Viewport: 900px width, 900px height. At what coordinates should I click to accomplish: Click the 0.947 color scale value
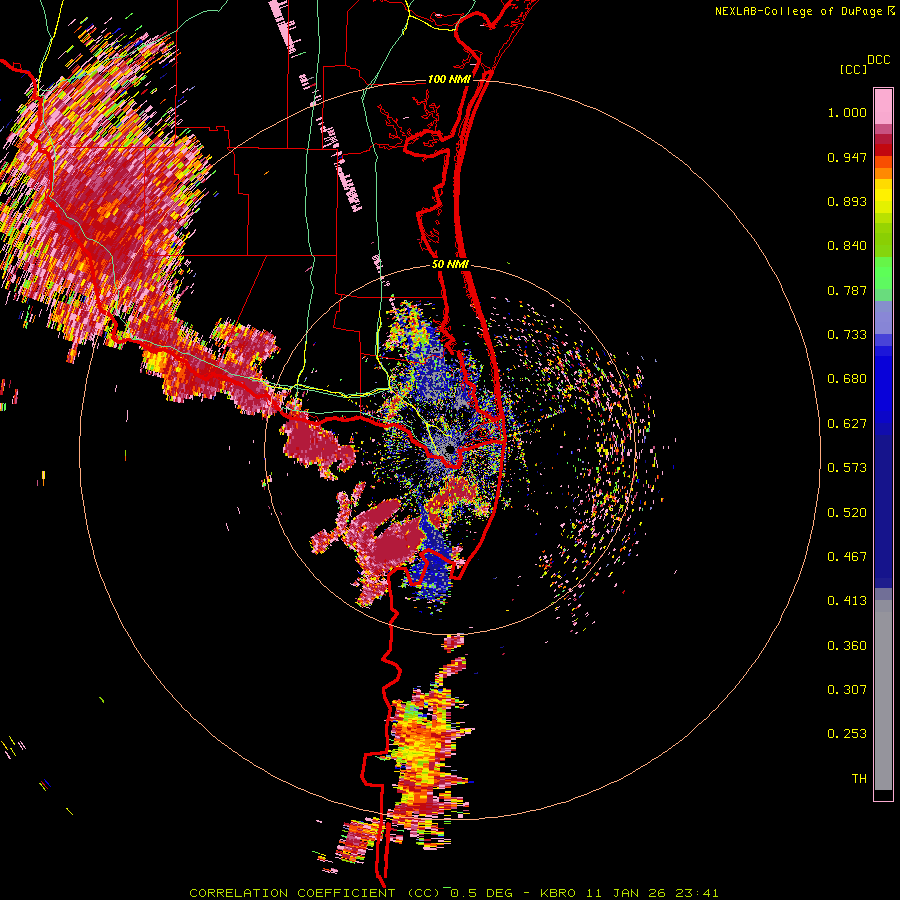(847, 157)
